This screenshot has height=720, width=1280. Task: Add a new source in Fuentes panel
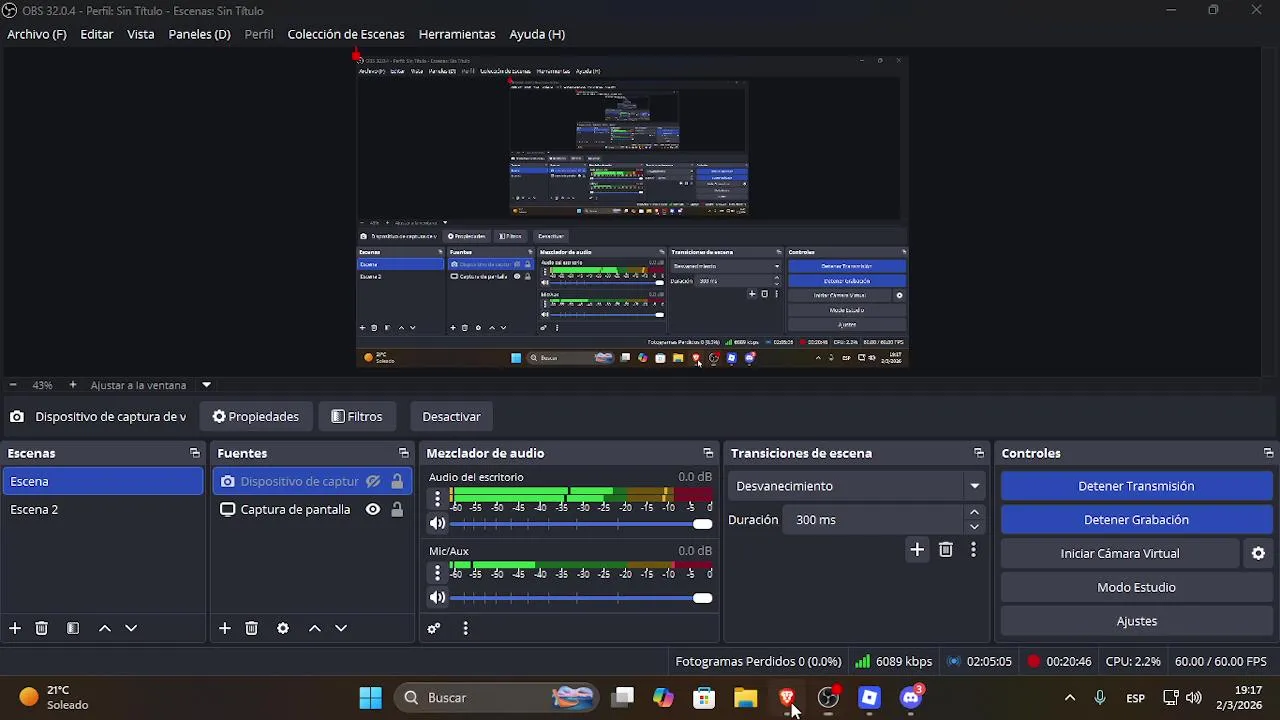[x=225, y=628]
